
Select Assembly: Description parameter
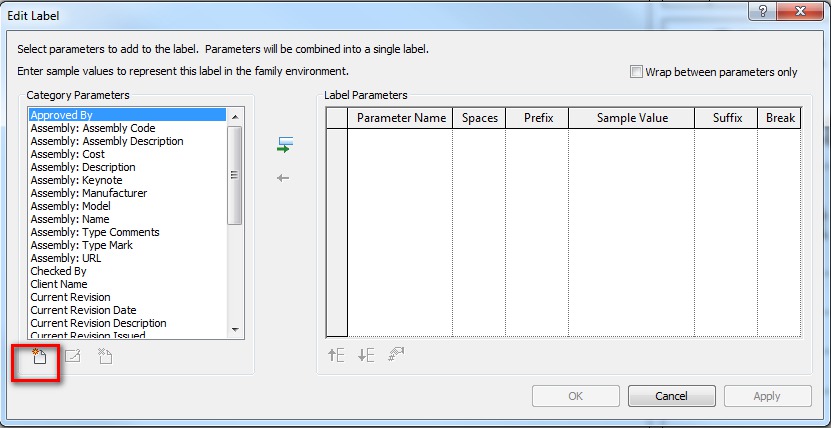[x=128, y=167]
